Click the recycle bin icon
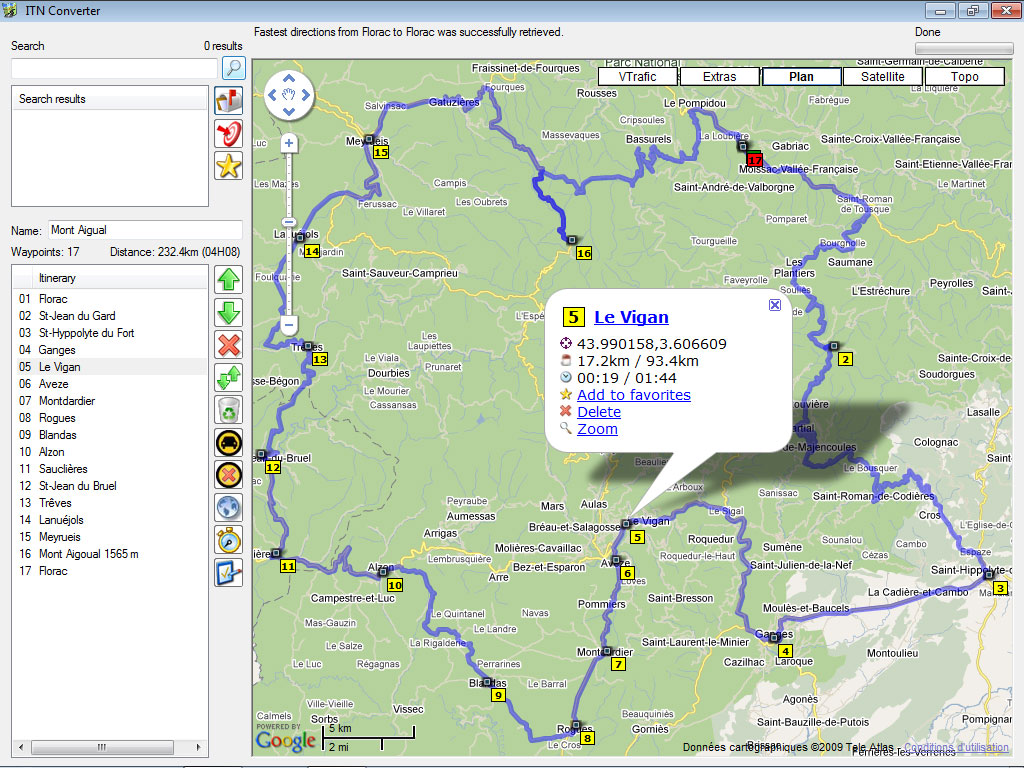The width and height of the screenshot is (1024, 768). (229, 410)
